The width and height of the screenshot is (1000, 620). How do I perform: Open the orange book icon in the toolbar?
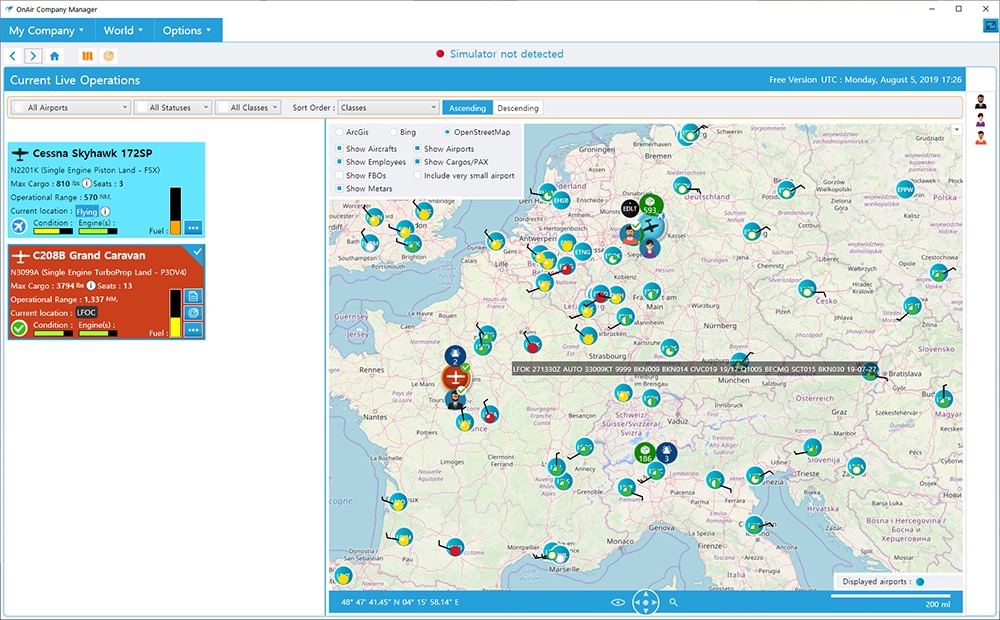(87, 56)
